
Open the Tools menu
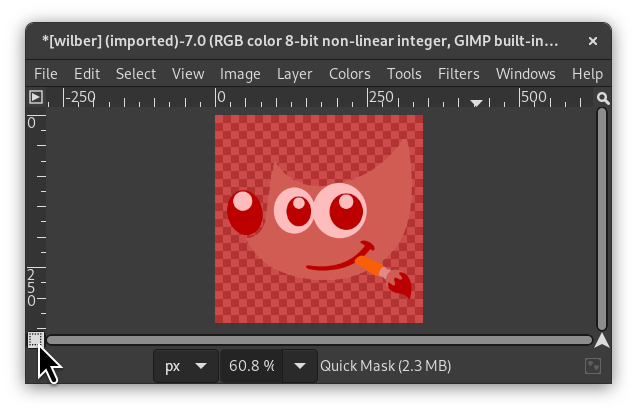(x=404, y=73)
